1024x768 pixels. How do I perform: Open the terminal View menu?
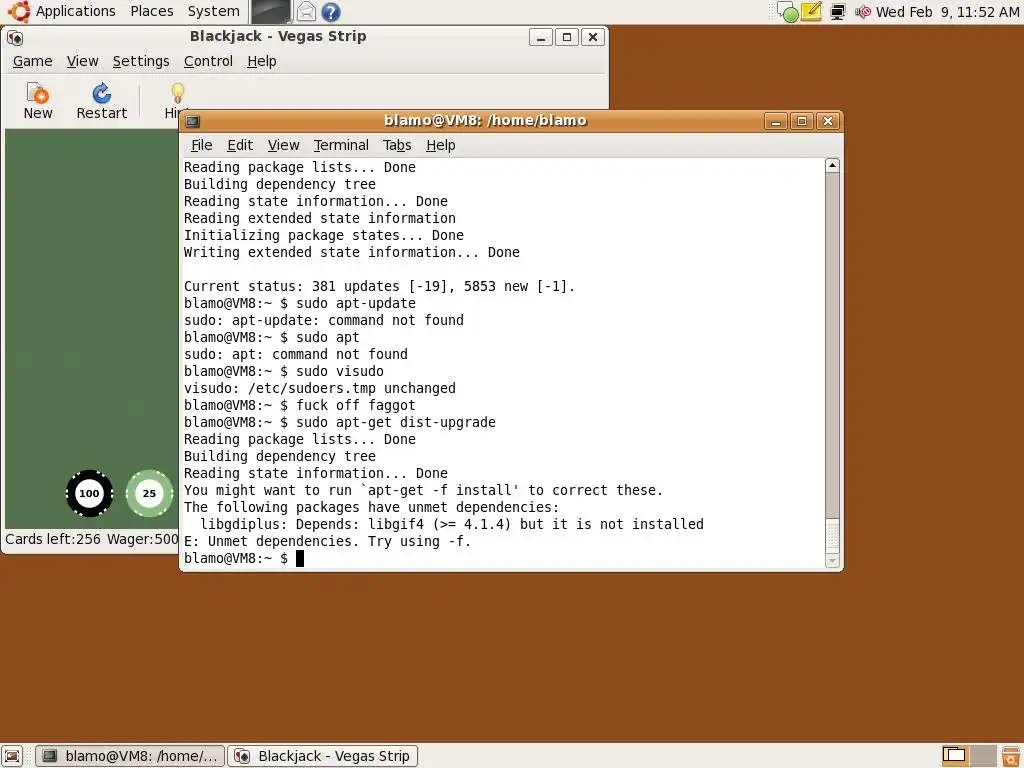point(283,145)
